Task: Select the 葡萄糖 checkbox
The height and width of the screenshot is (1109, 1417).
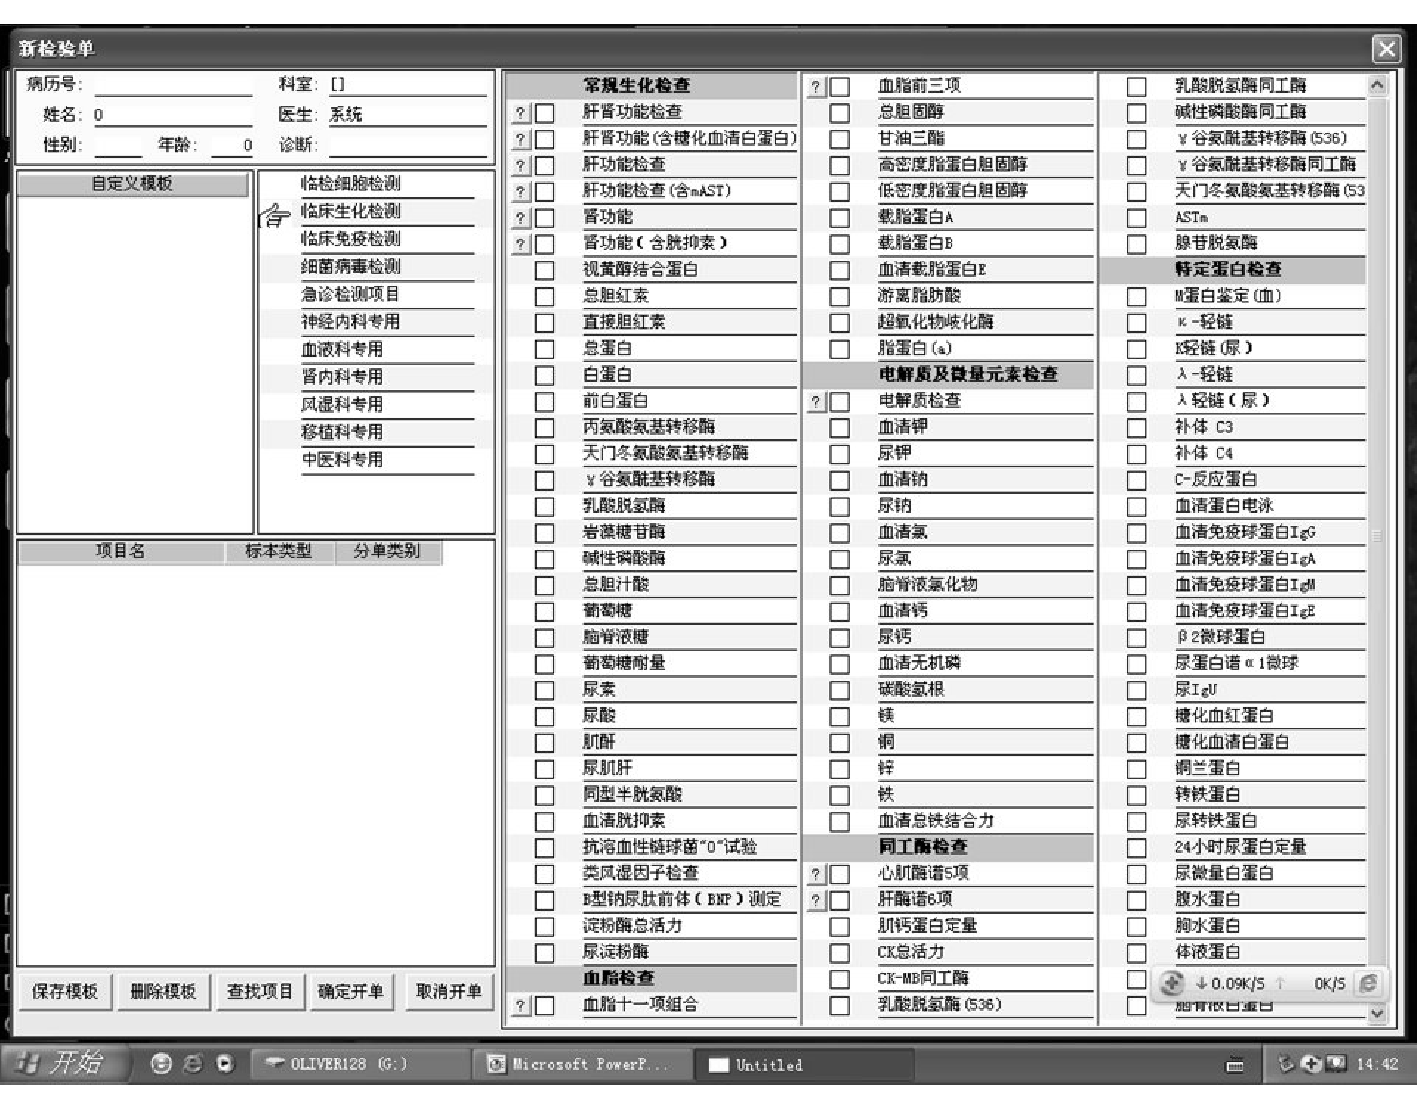Action: pos(544,612)
